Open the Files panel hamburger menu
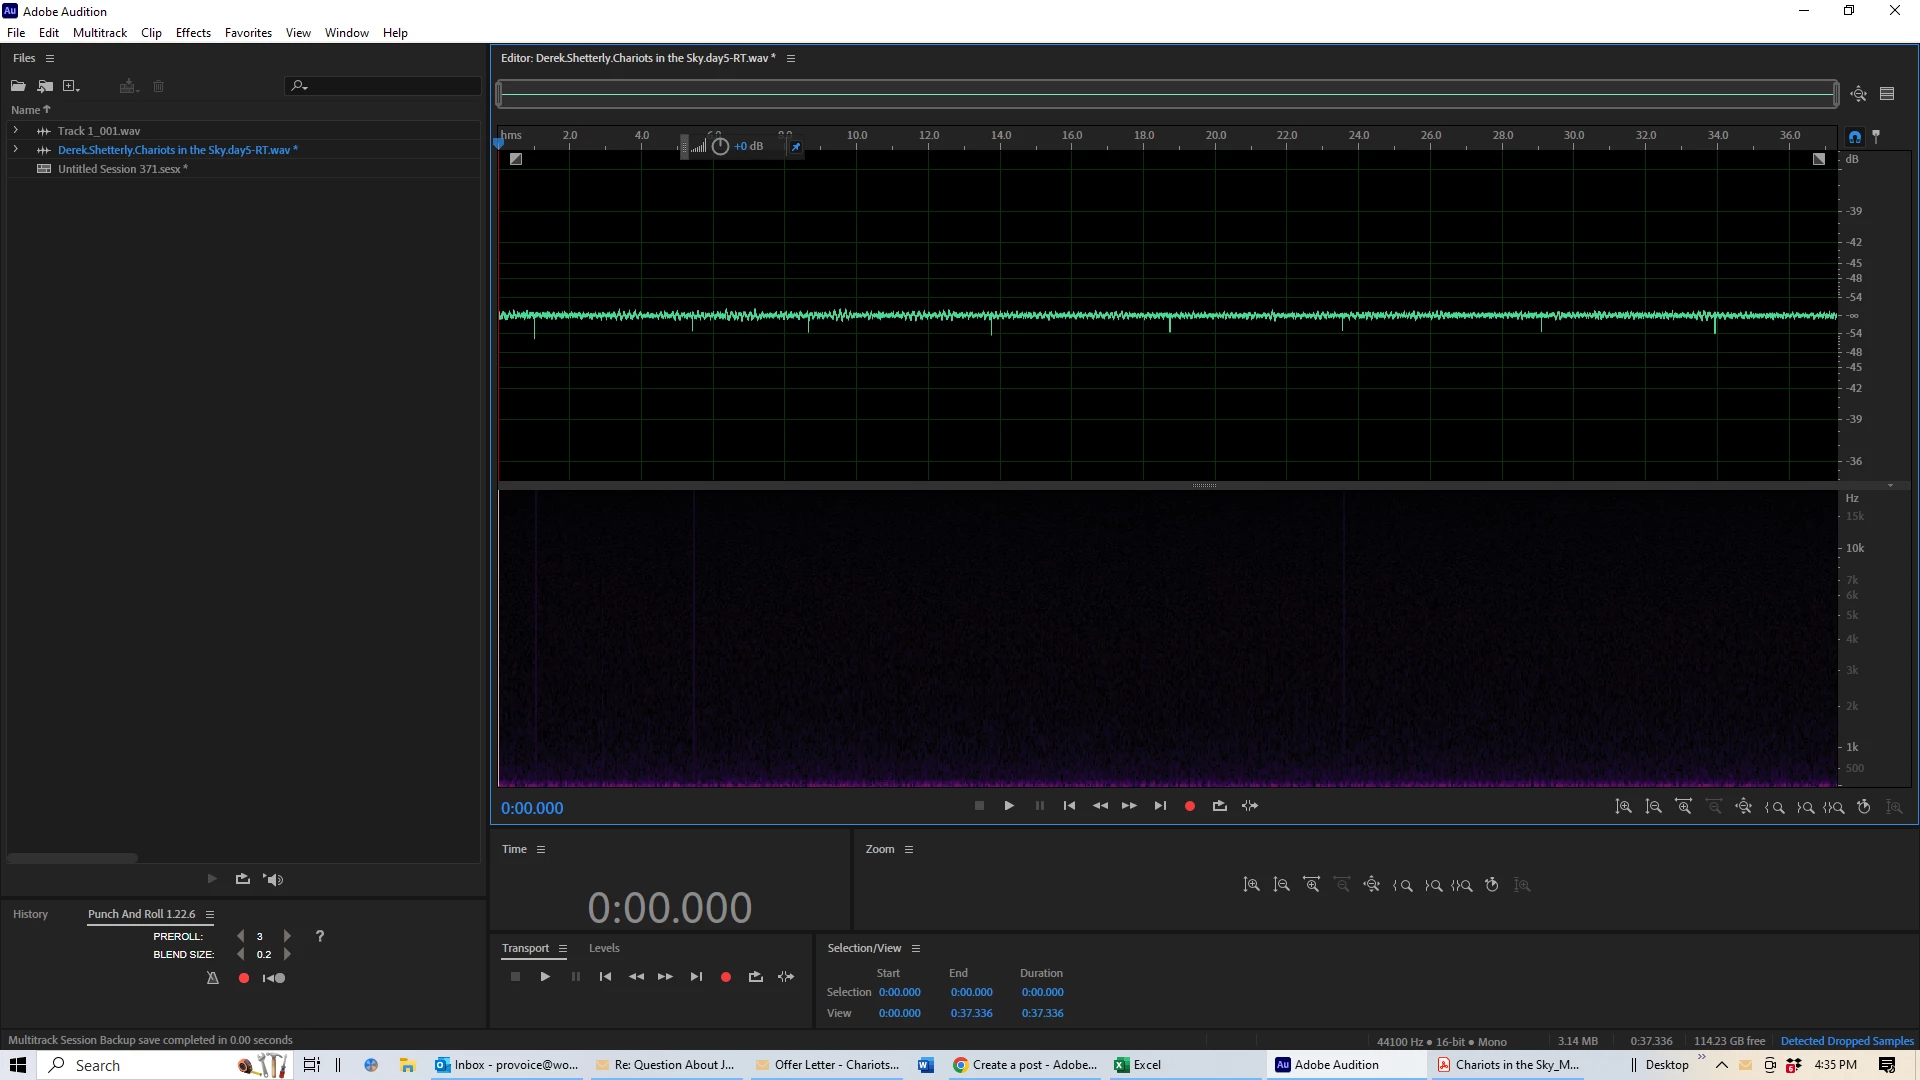This screenshot has height=1080, width=1920. coord(50,58)
